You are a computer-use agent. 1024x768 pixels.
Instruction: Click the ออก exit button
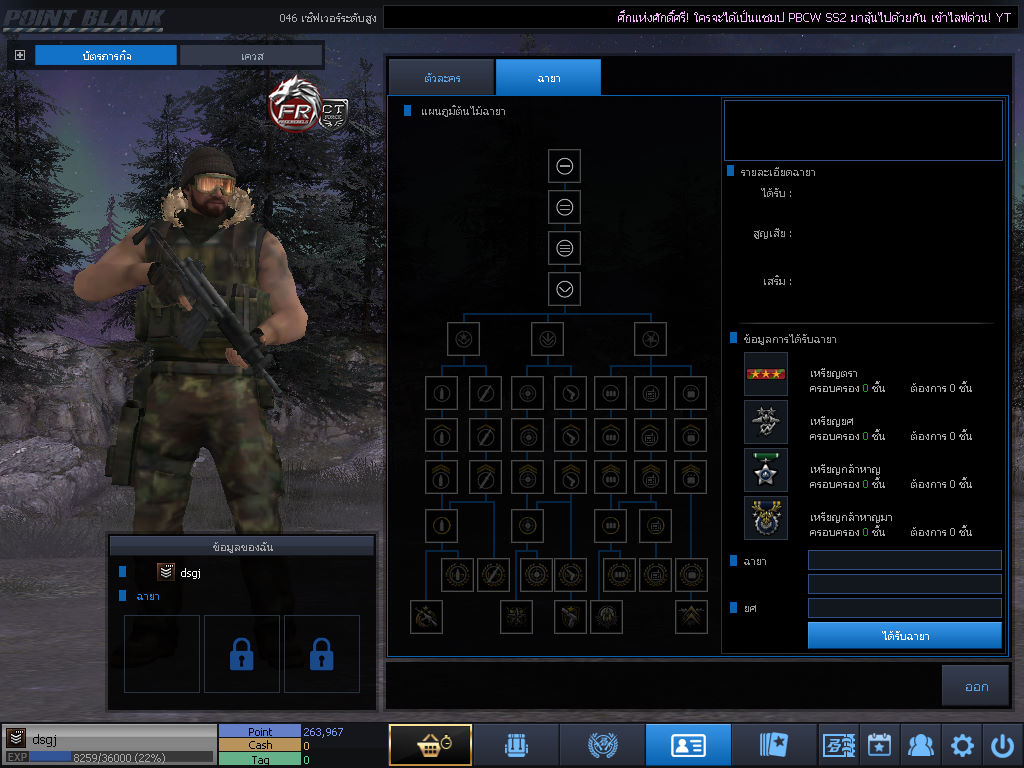click(976, 686)
